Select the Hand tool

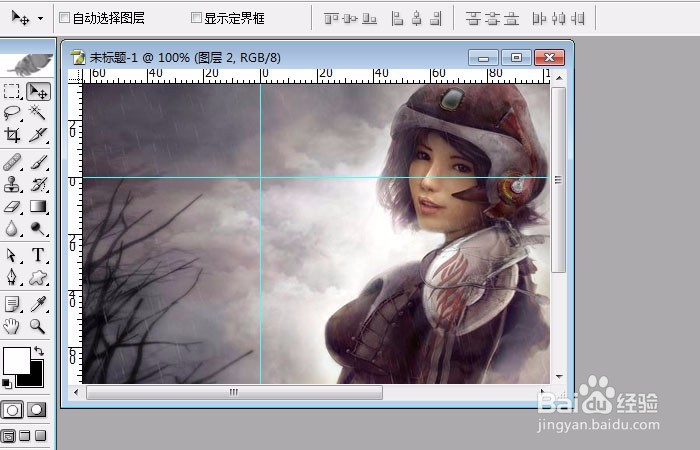tap(12, 326)
